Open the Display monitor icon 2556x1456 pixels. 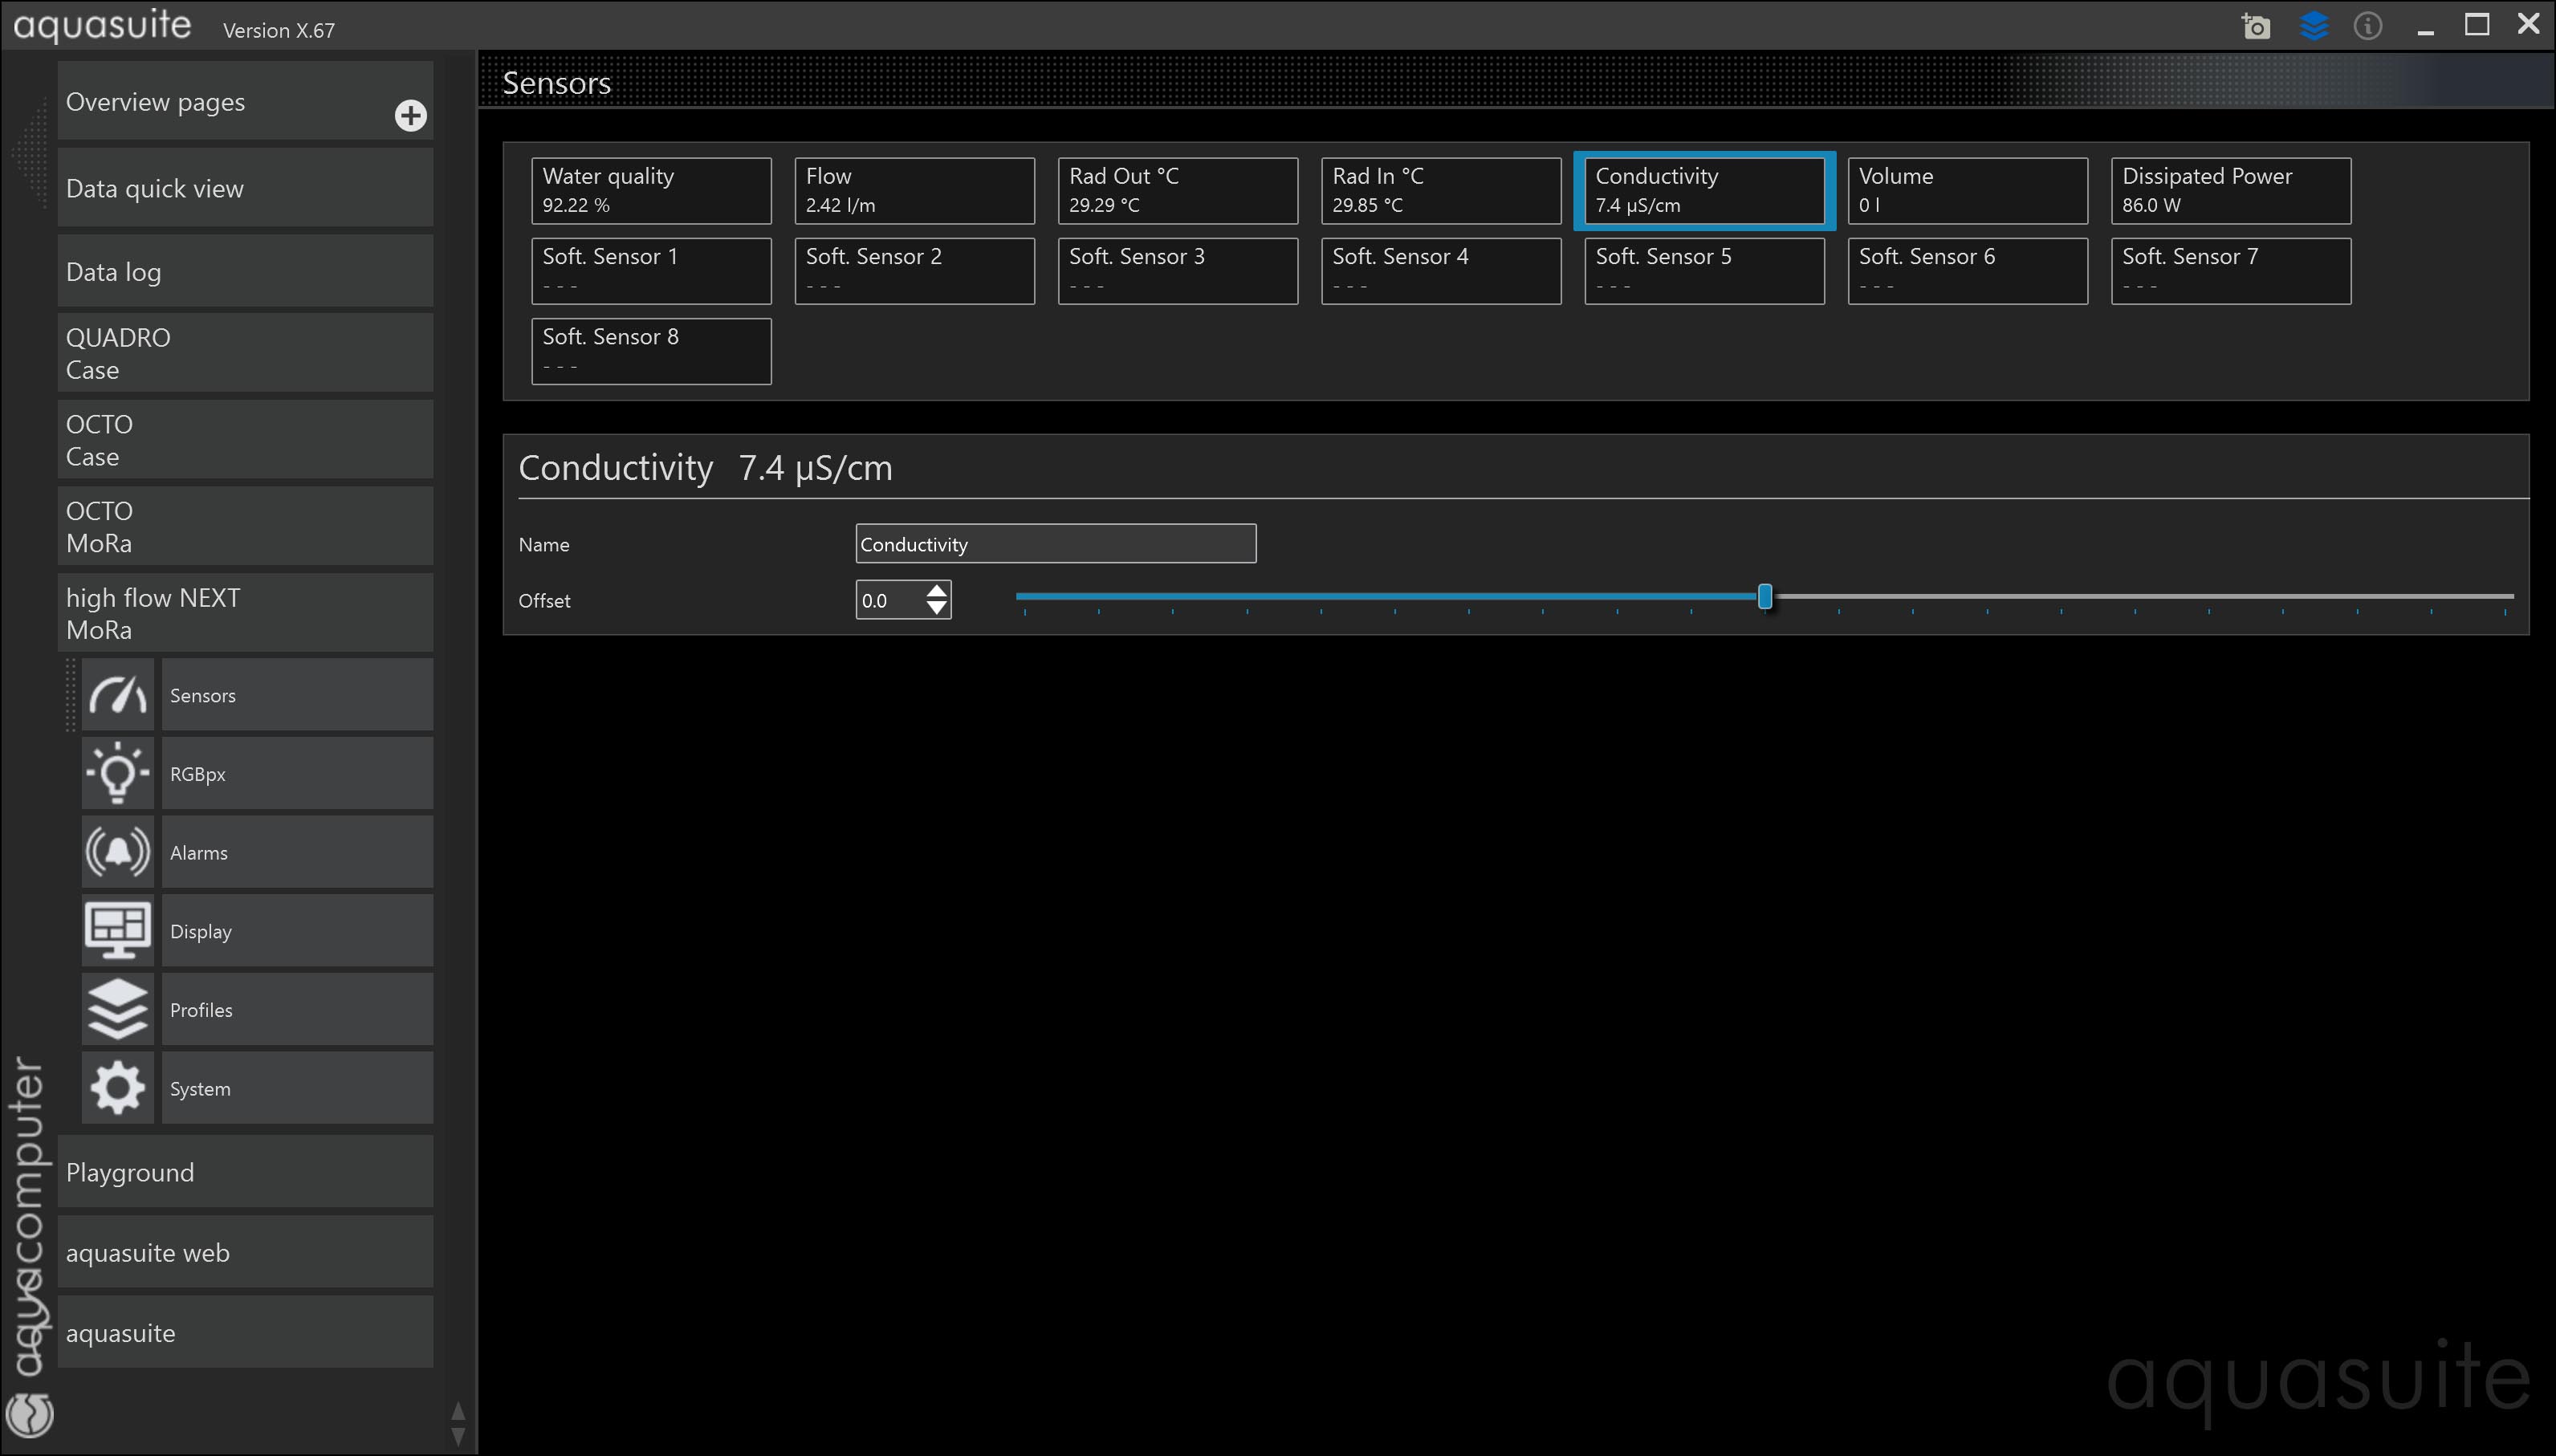tap(118, 930)
